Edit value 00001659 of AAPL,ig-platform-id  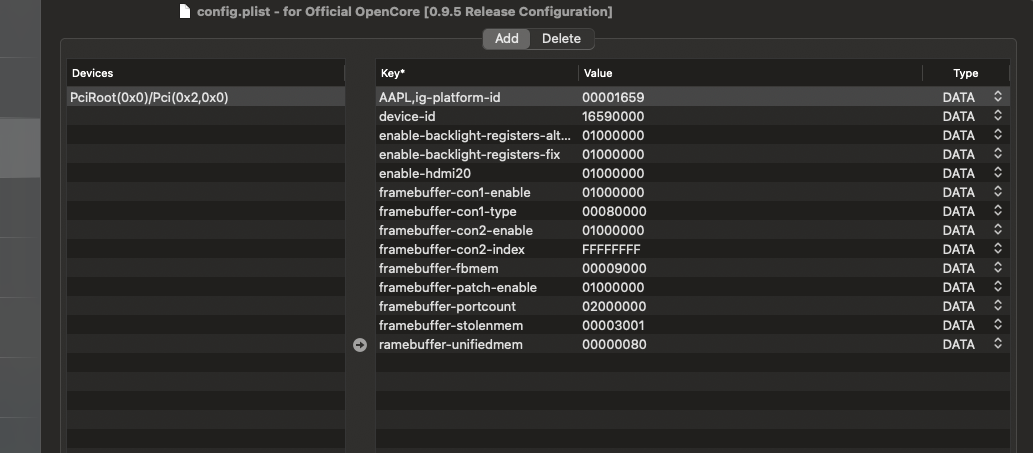pos(613,98)
